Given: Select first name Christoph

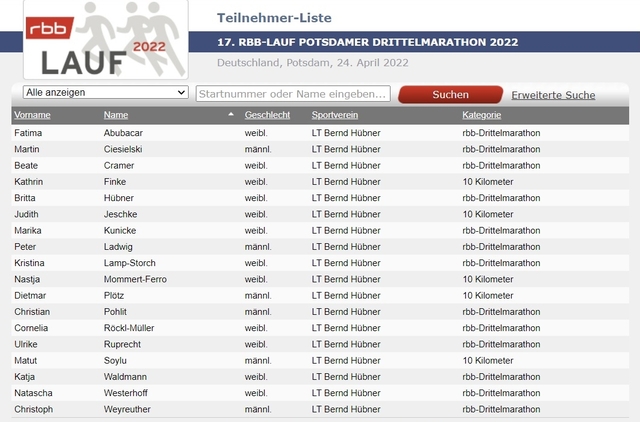Looking at the screenshot, I should pos(33,409).
